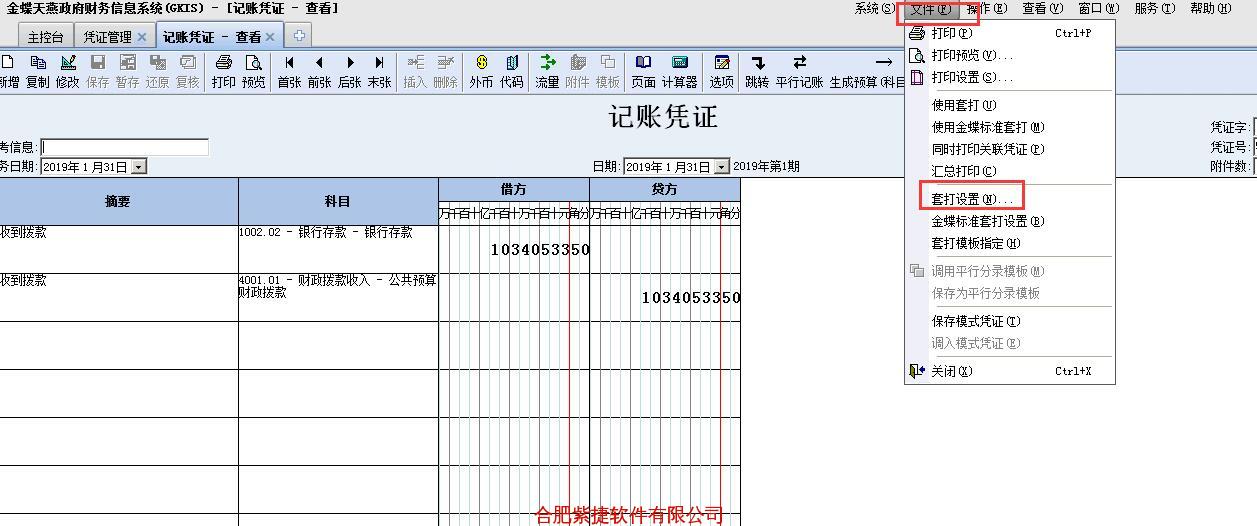
Task: Expand the 业务日期 date dropdown
Action: tap(139, 167)
